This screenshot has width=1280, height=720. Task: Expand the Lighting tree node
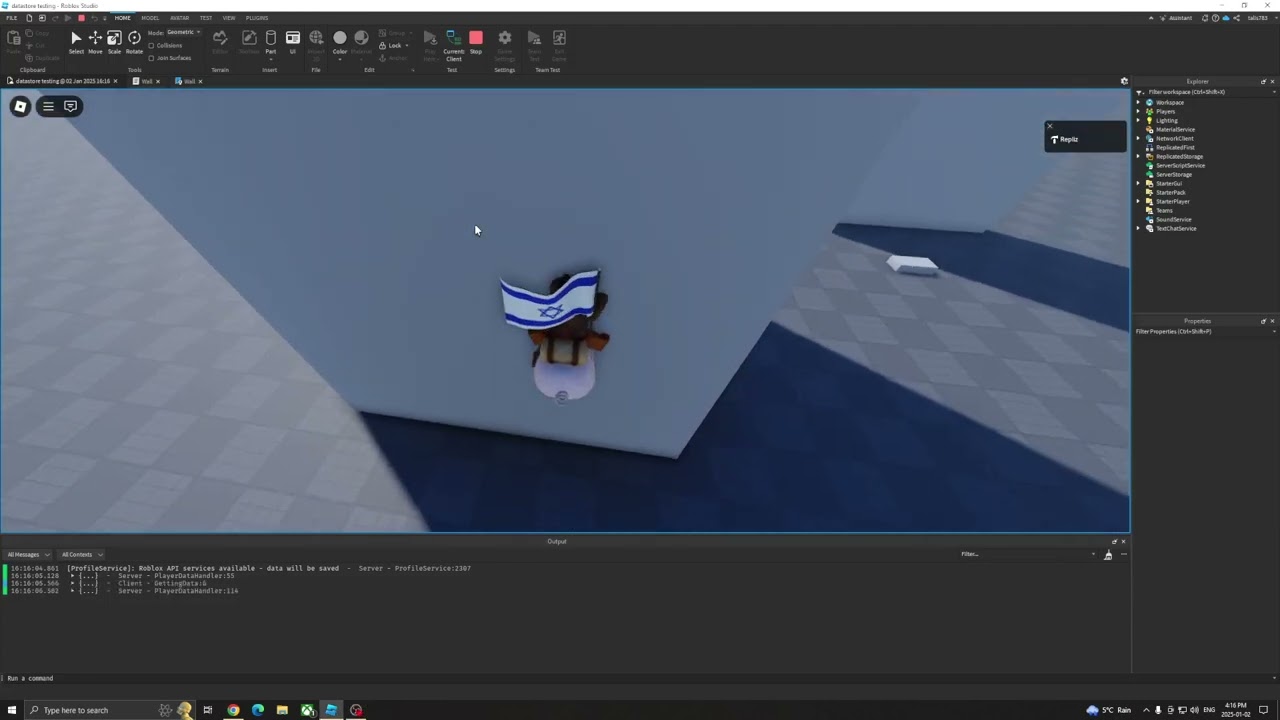pos(1138,120)
